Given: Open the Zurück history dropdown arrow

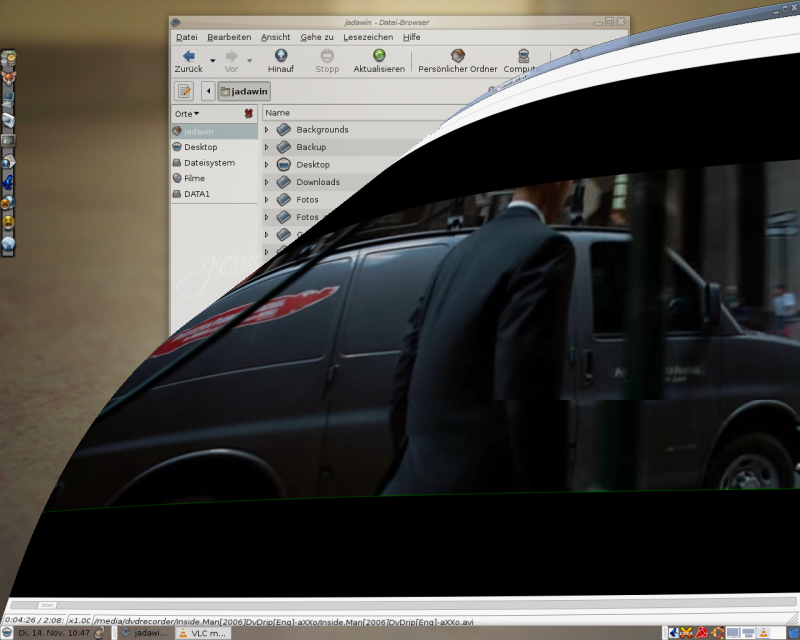Looking at the screenshot, I should coord(213,60).
